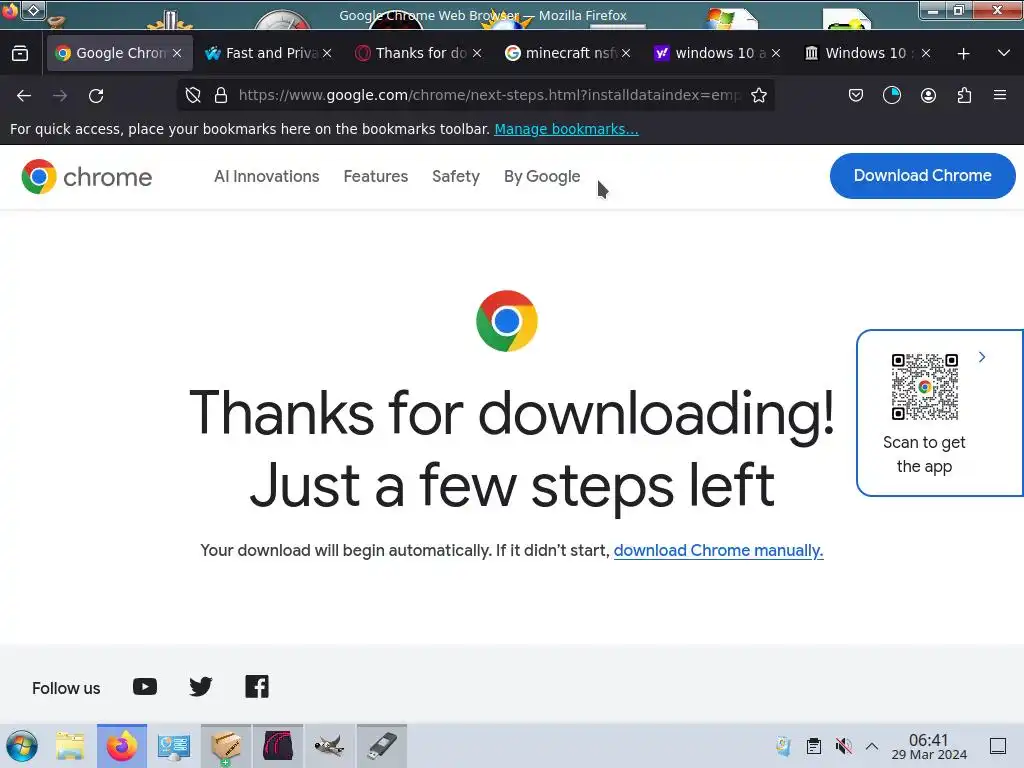Open Manage bookmarks link
The width and height of the screenshot is (1024, 768).
(566, 129)
